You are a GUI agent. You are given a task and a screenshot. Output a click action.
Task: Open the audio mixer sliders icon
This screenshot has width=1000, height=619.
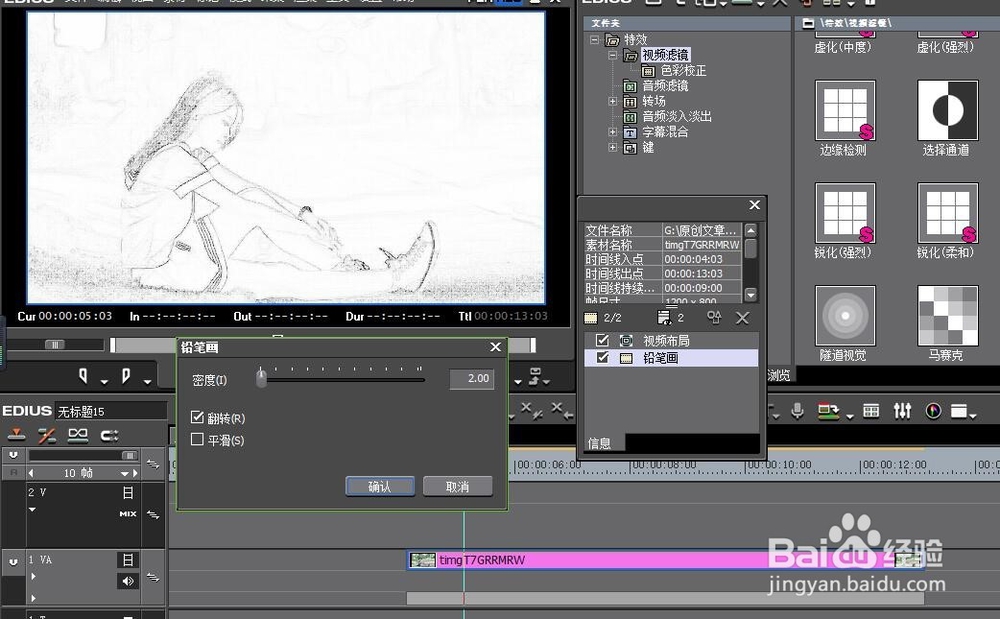point(902,411)
